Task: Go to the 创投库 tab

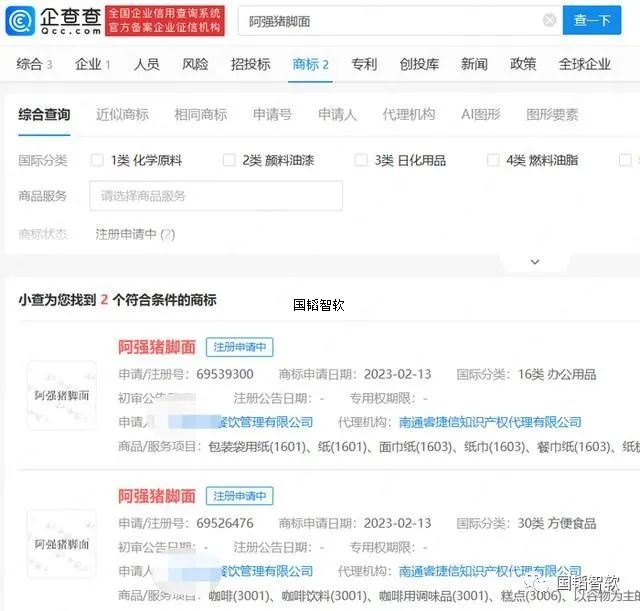Action: [x=419, y=64]
